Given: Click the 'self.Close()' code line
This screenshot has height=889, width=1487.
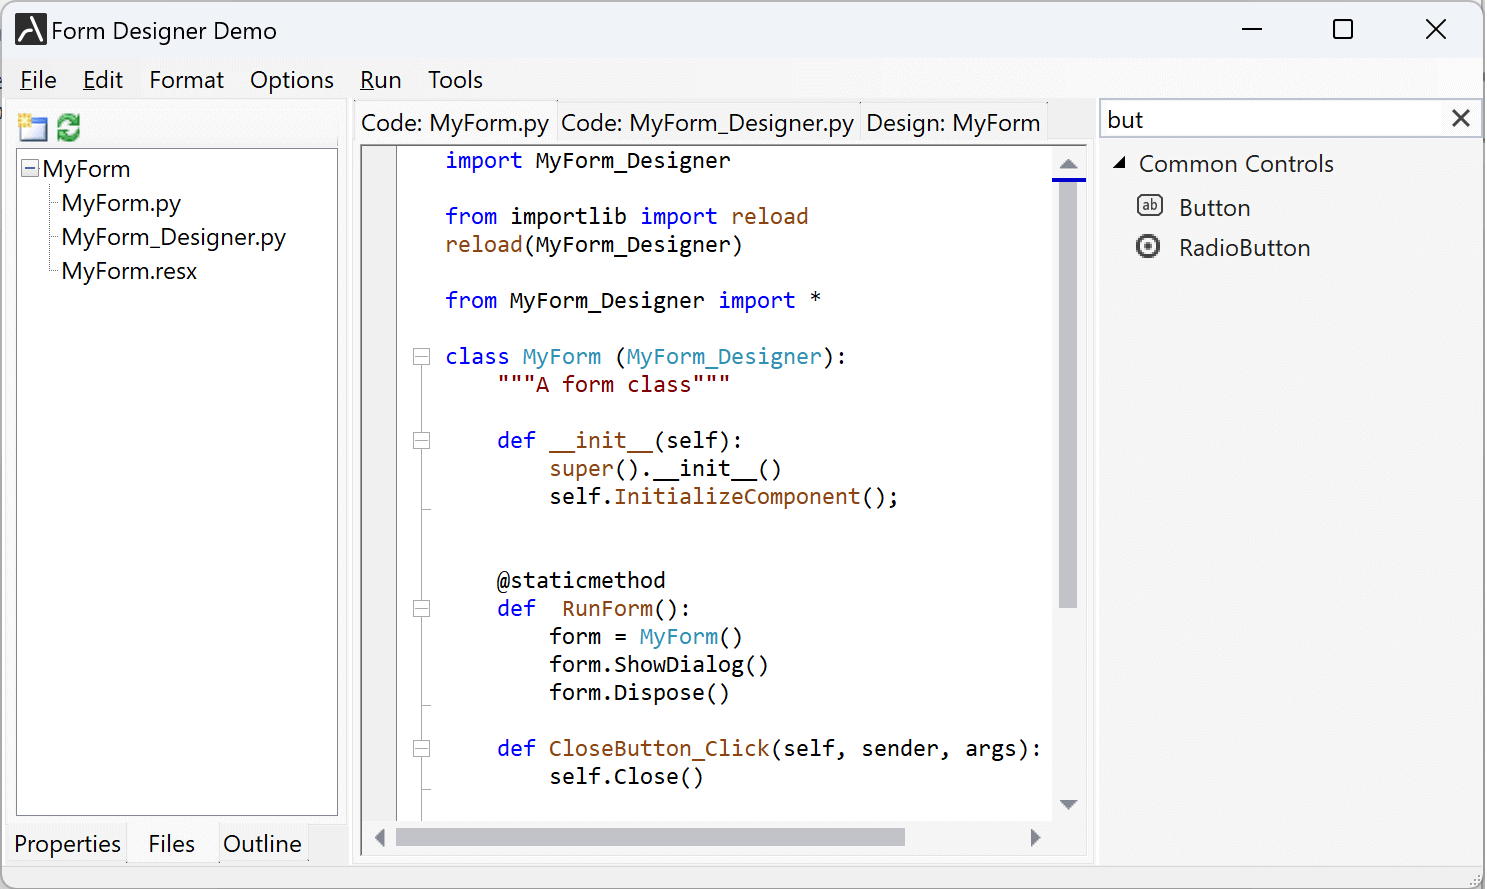Looking at the screenshot, I should 626,776.
